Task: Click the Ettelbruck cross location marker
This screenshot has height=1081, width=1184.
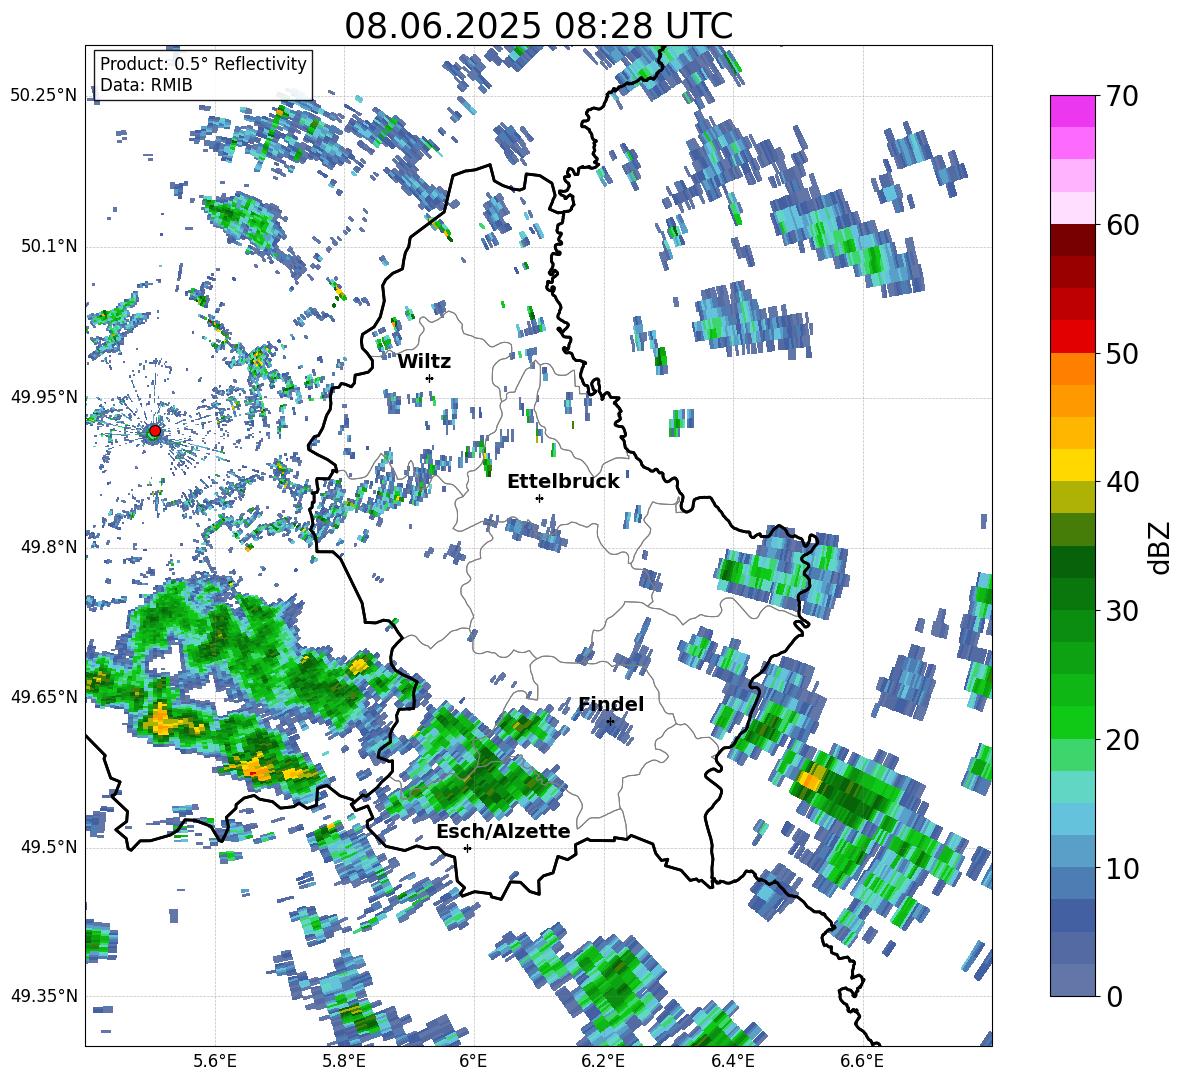Action: pyautogui.click(x=539, y=498)
